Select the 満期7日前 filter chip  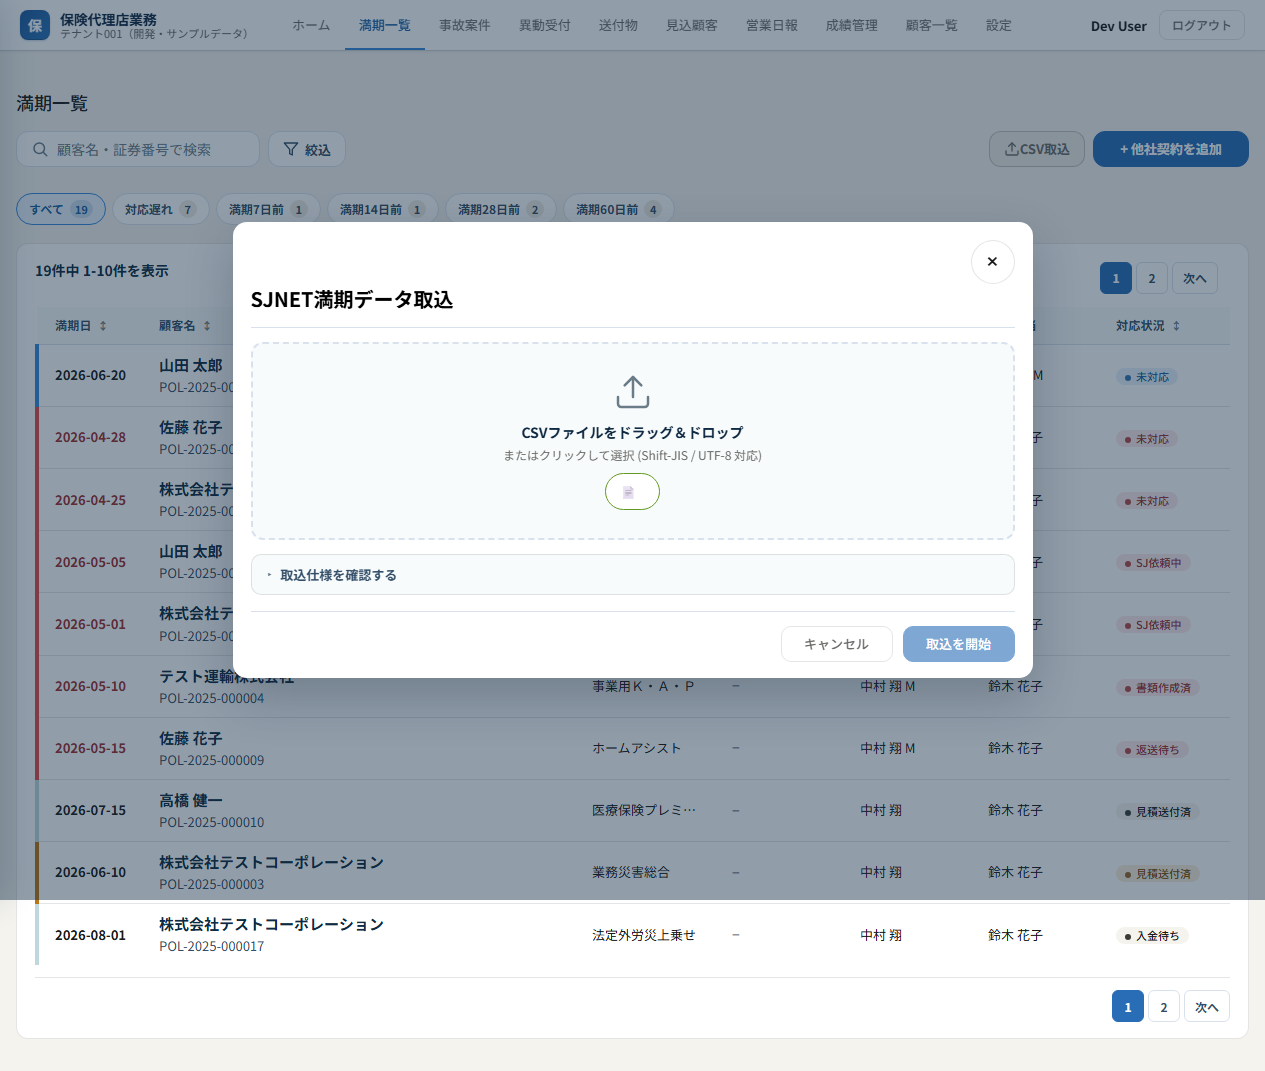tap(268, 209)
